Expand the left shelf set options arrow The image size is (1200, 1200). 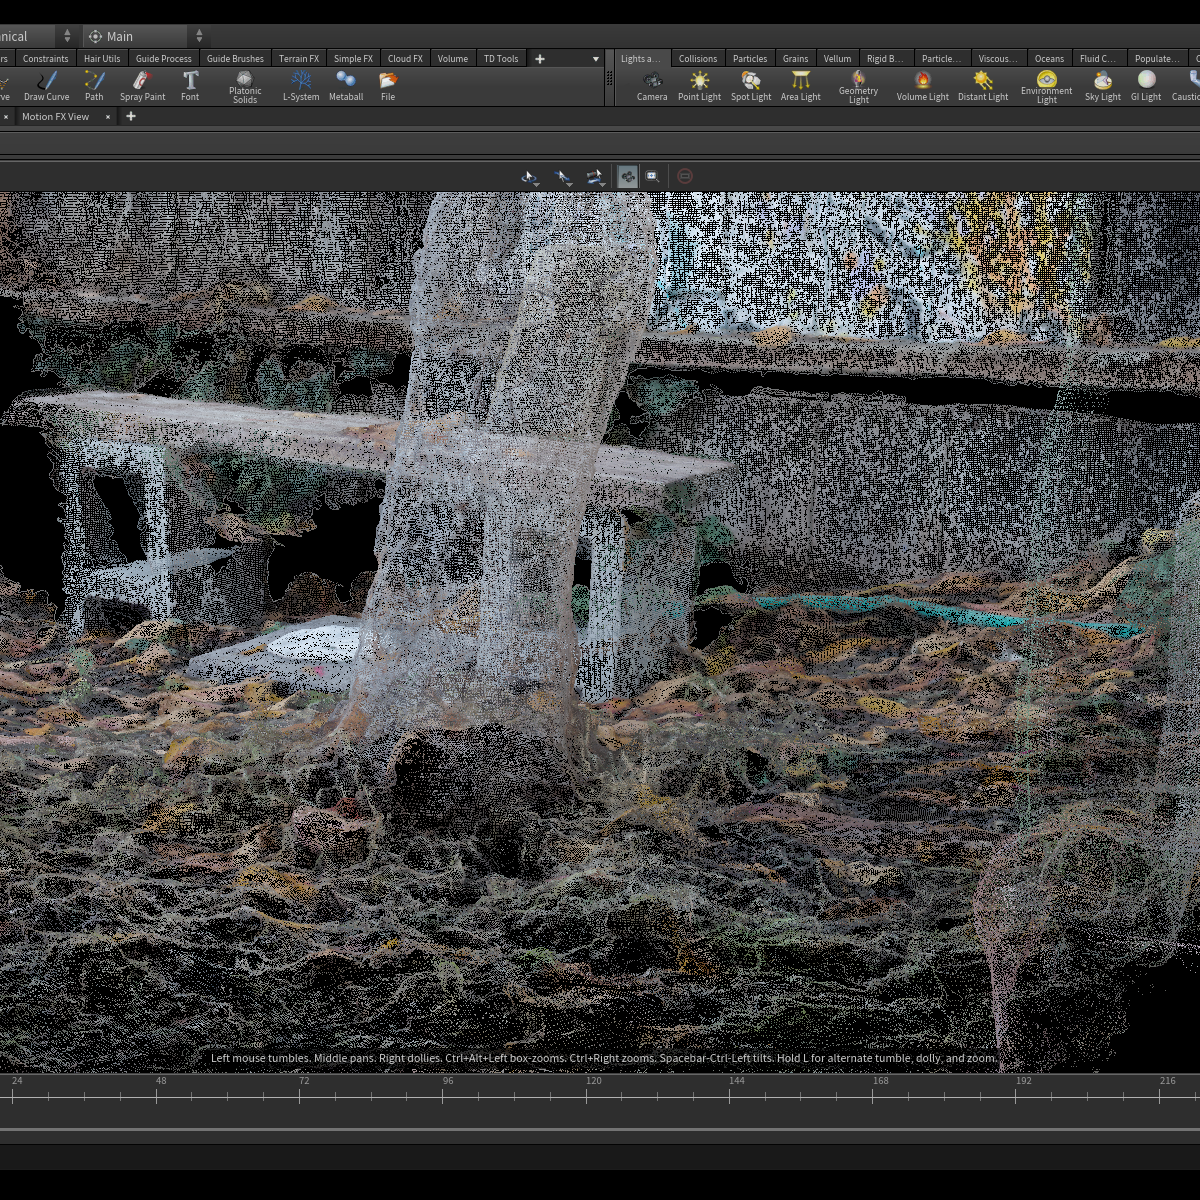tap(596, 59)
